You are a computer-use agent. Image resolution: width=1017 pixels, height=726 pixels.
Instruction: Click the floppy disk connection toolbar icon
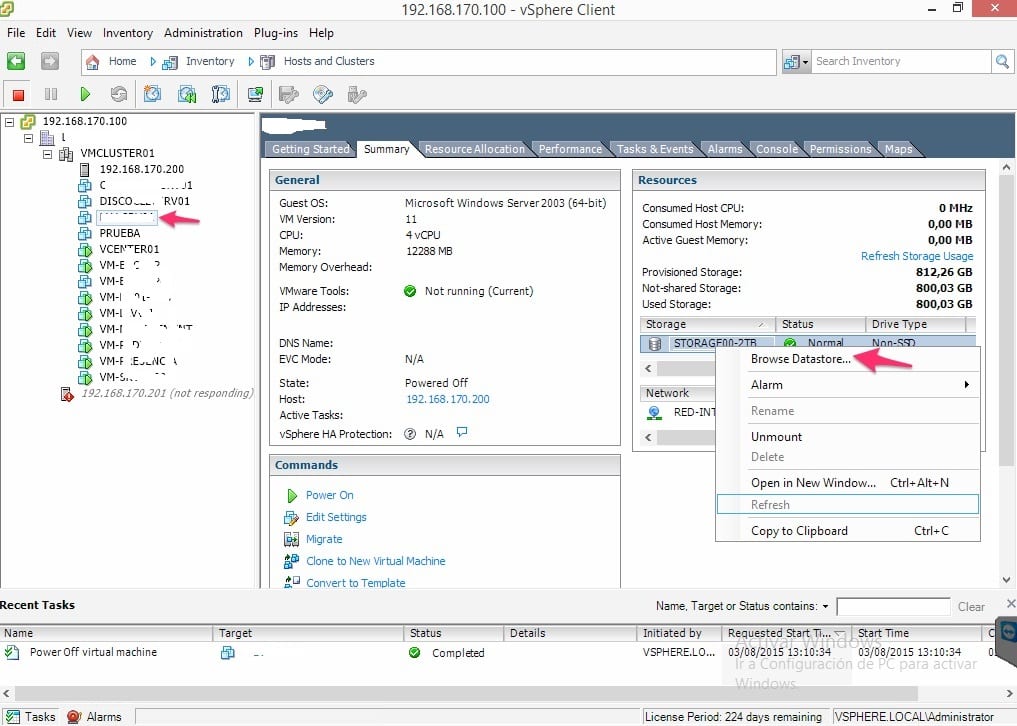[x=290, y=93]
